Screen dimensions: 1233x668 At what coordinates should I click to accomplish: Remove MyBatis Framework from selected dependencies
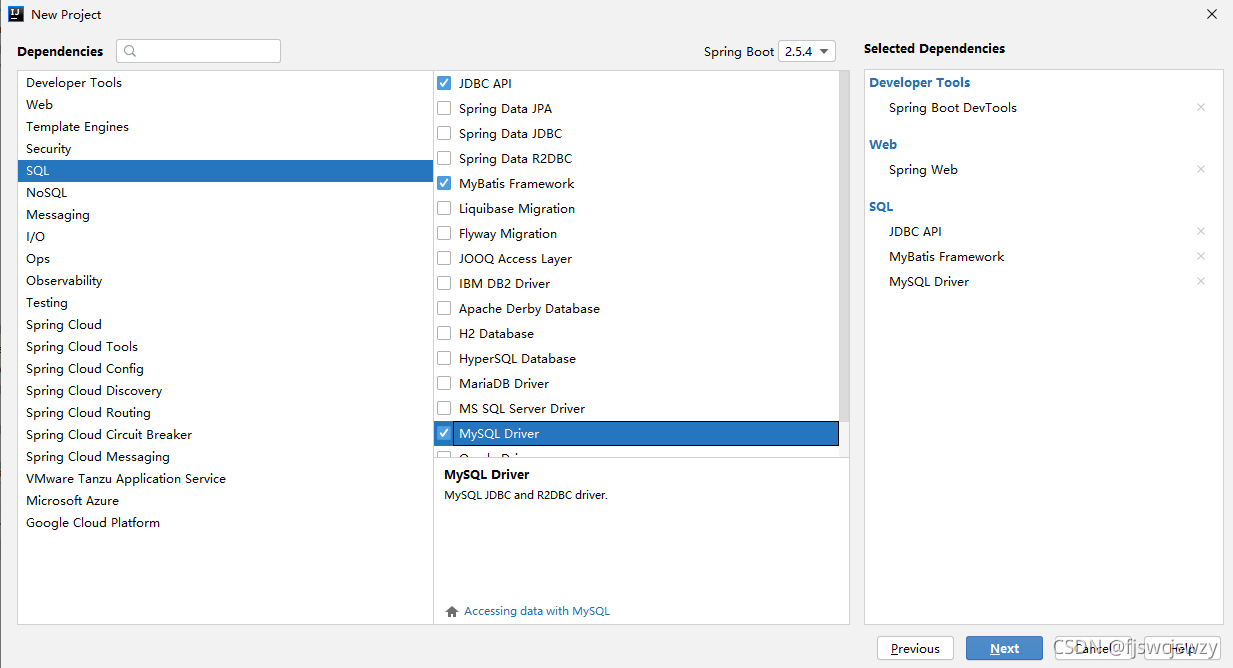point(1201,256)
